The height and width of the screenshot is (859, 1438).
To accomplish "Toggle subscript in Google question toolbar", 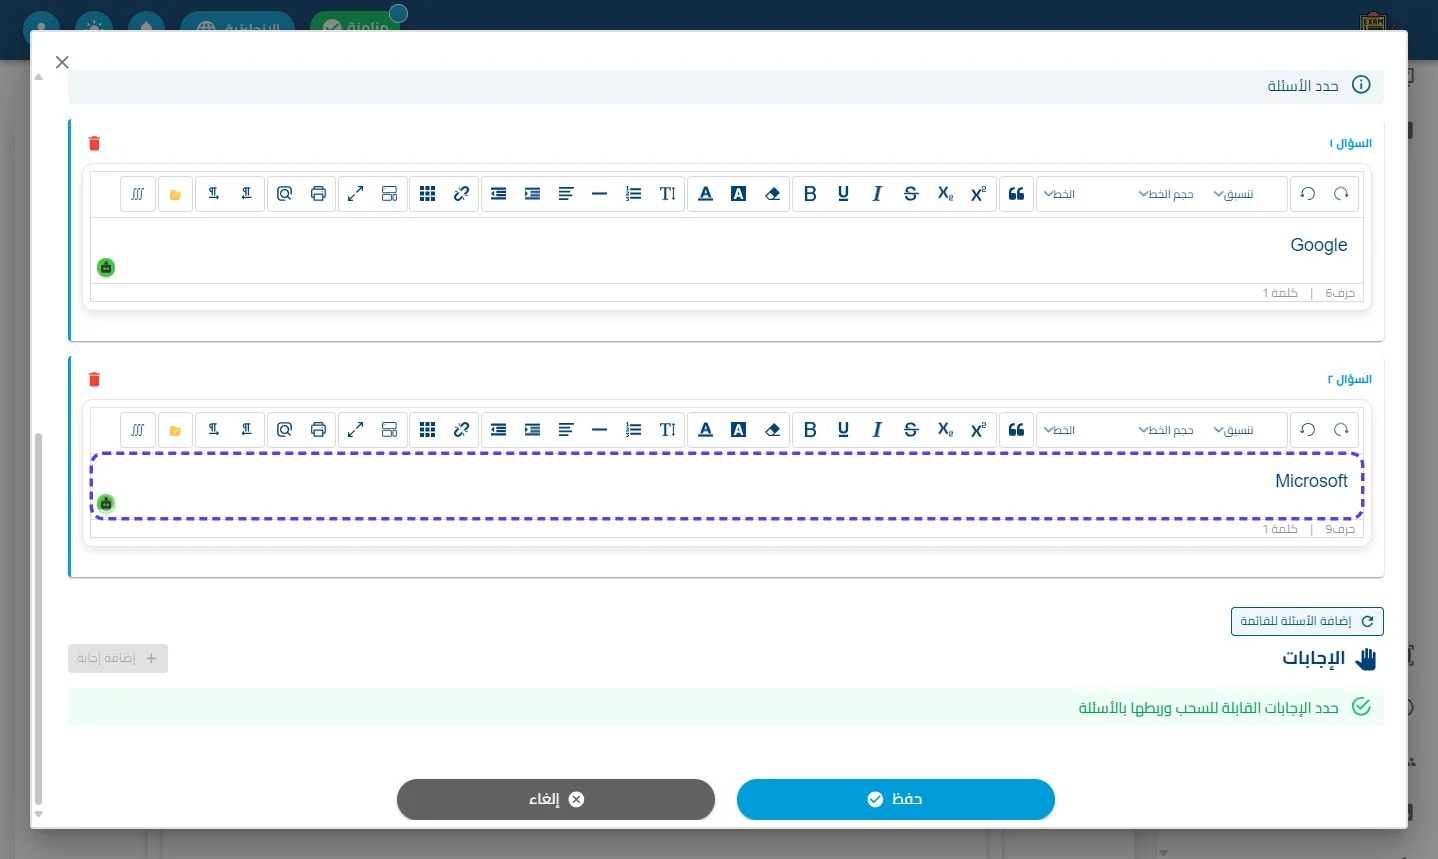I will 945,194.
